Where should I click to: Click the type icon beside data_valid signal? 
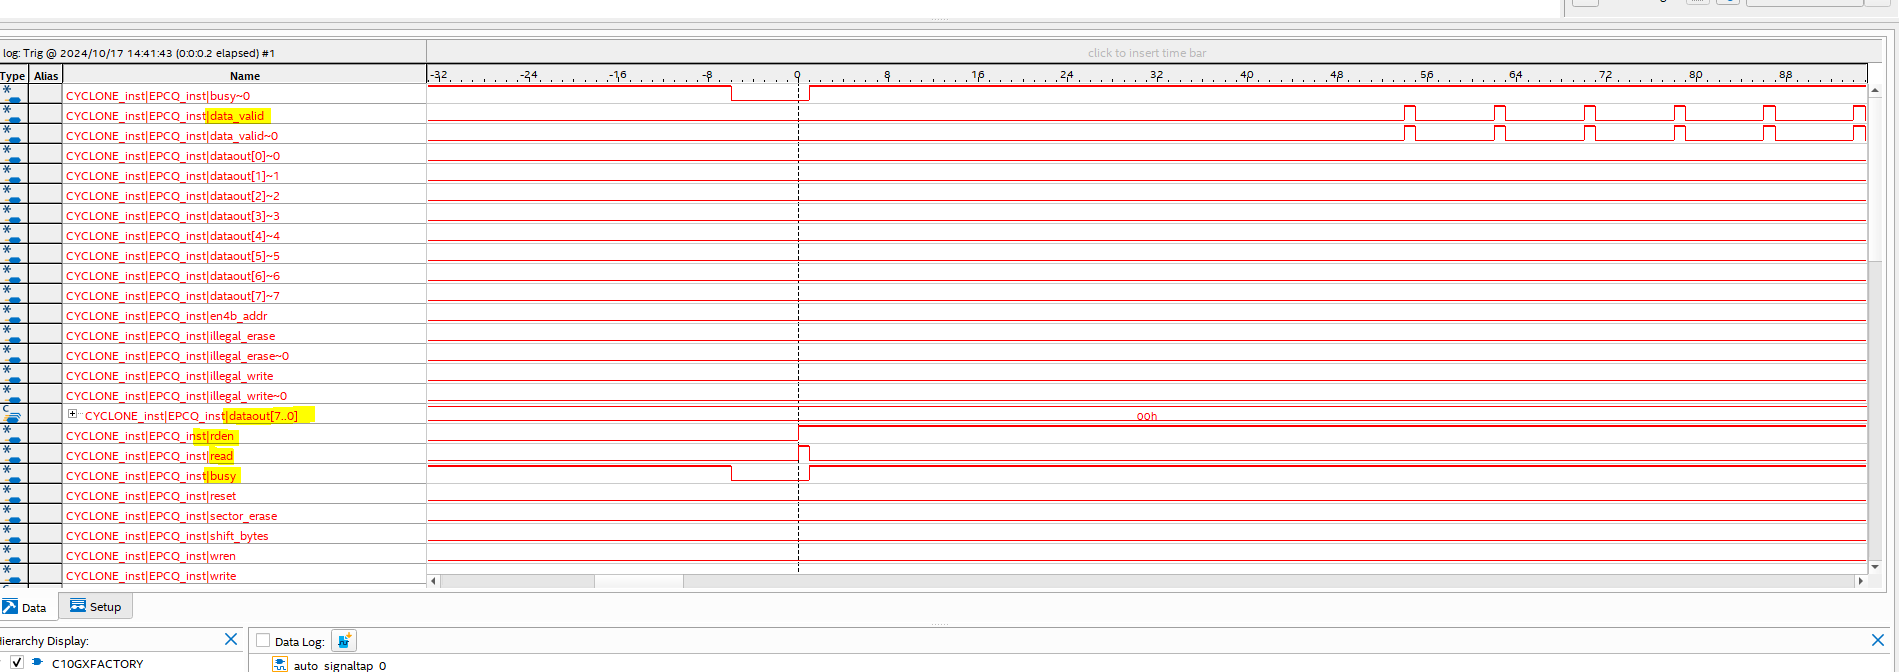pos(13,115)
